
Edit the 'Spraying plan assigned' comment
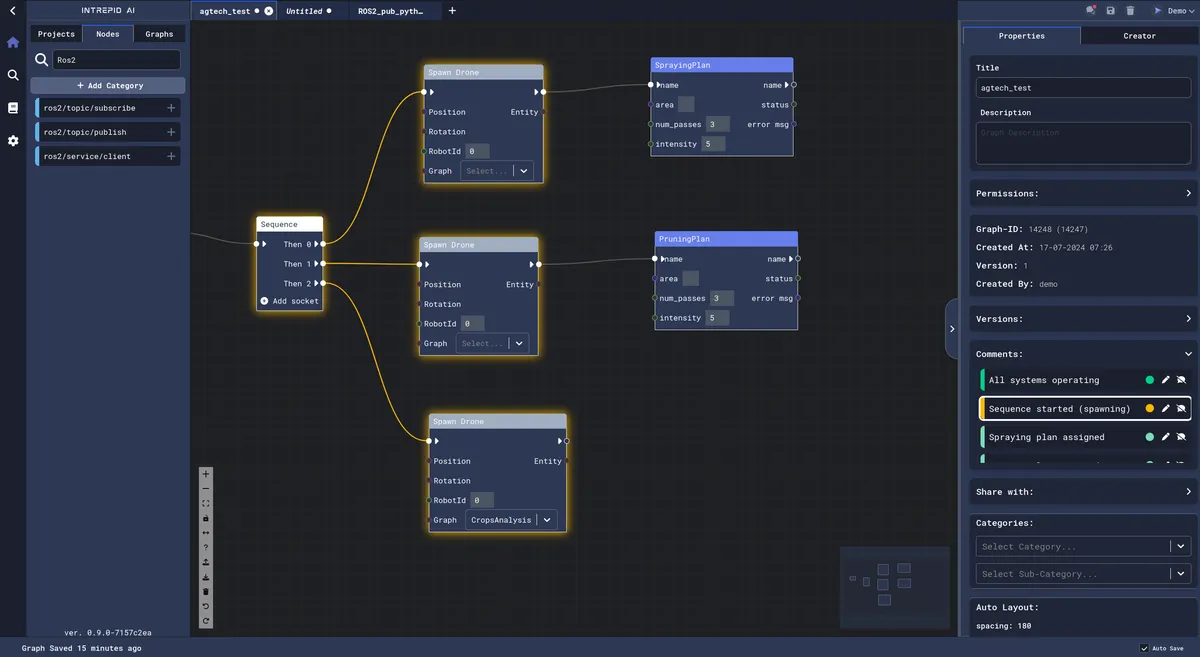click(1166, 437)
